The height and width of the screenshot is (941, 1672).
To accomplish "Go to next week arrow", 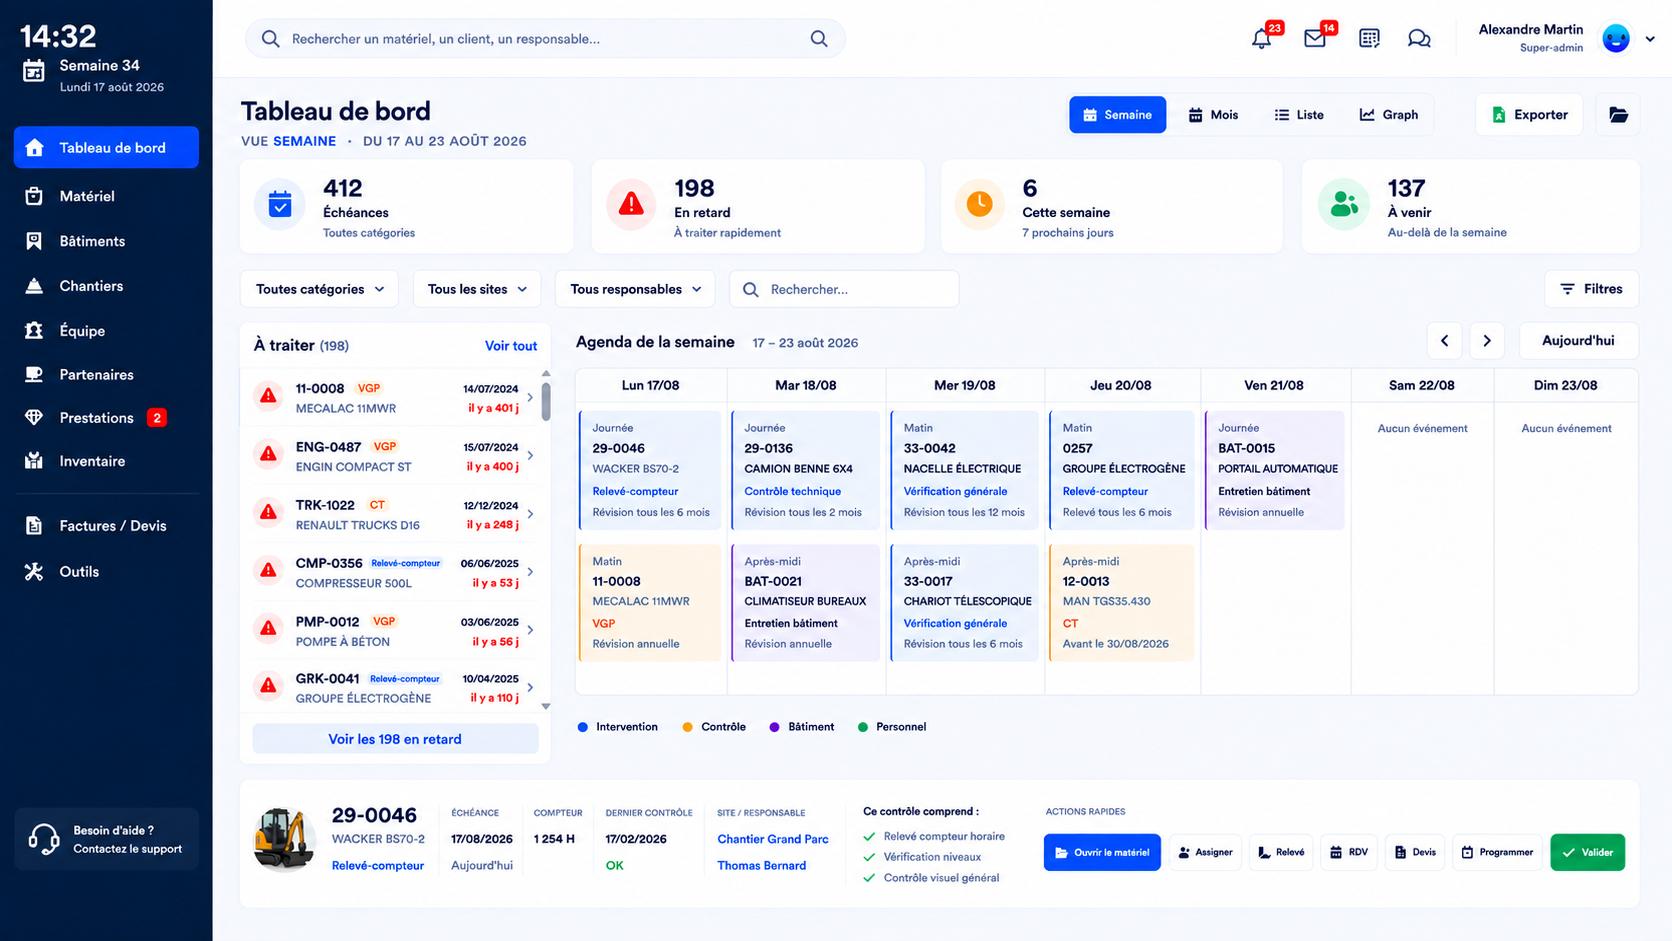I will (x=1487, y=341).
